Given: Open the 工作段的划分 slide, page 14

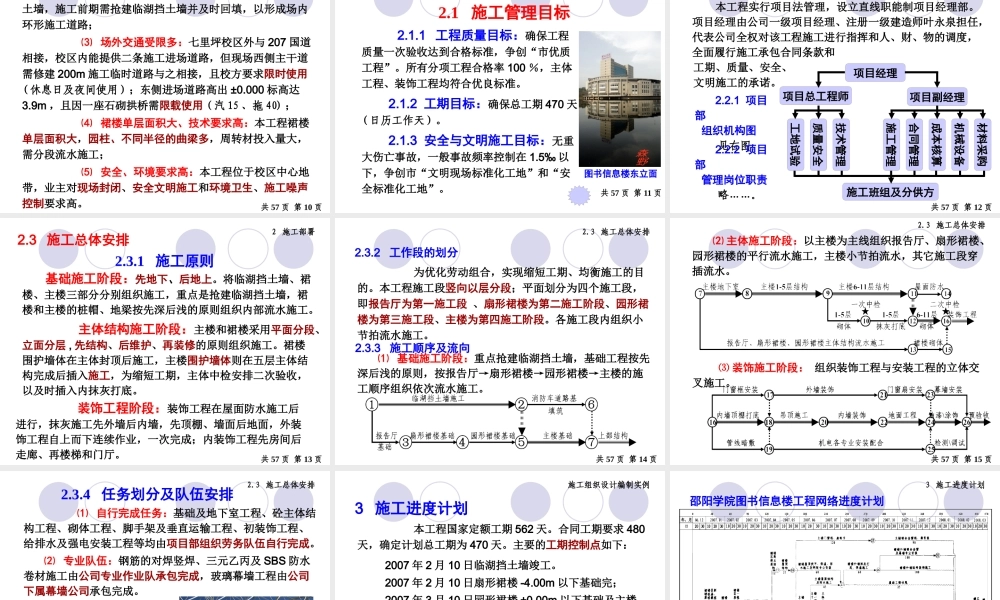Looking at the screenshot, I should pos(500,342).
